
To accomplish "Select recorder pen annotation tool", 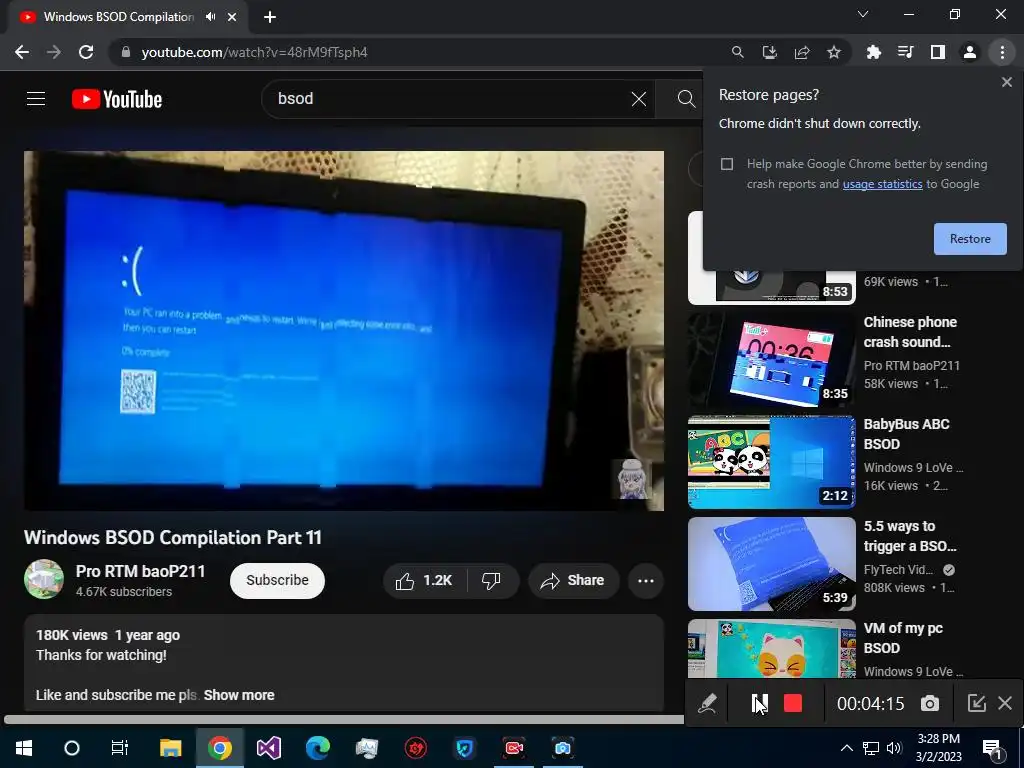I will click(707, 703).
